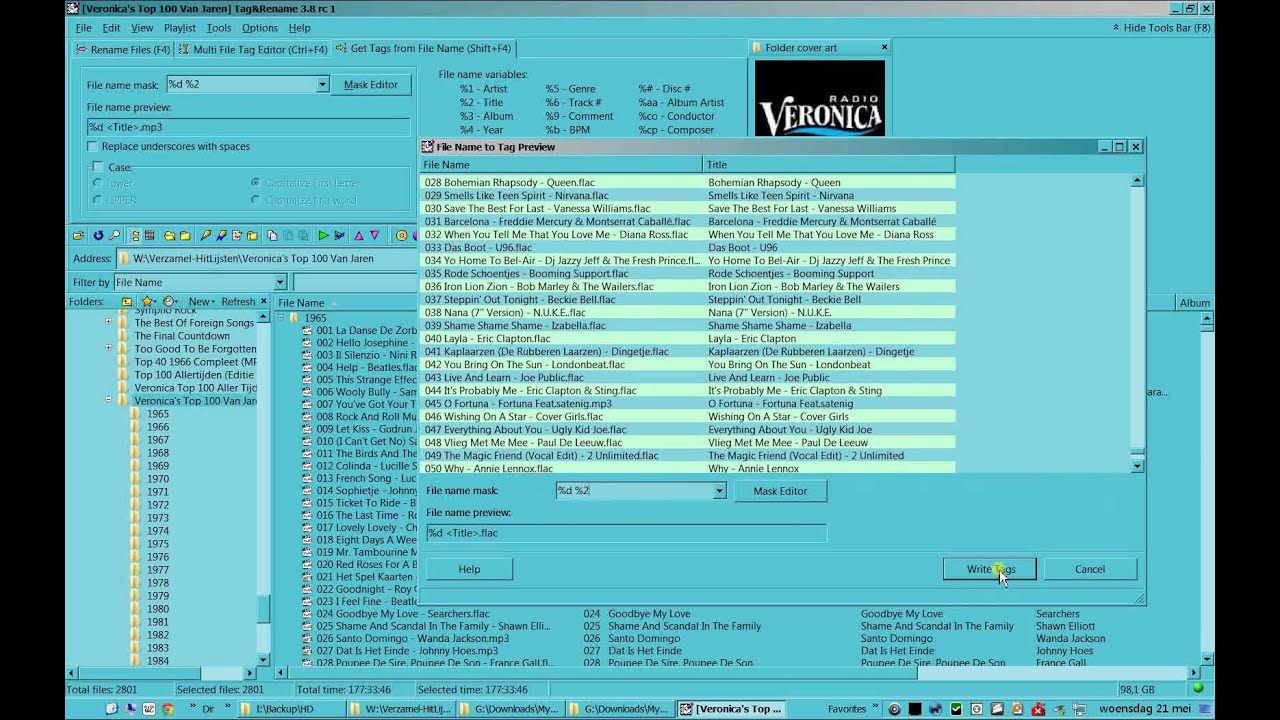The image size is (1280, 720).
Task: Open the star favorites icon in Folders bar
Action: [x=149, y=301]
